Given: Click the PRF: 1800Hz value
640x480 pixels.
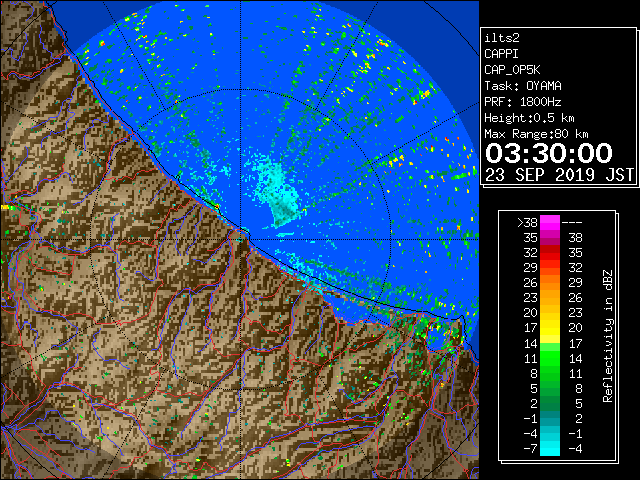Looking at the screenshot, I should 523,102.
